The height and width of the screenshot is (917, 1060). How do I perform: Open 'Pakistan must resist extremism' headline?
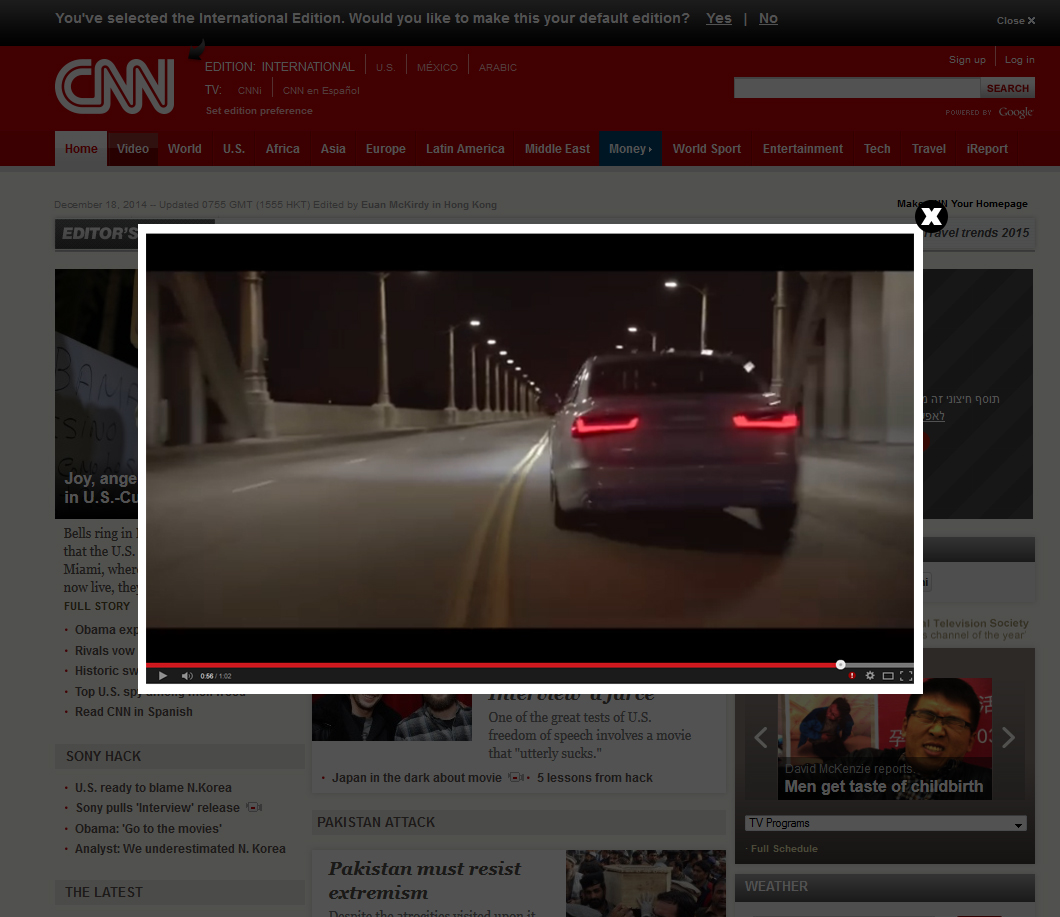click(425, 880)
